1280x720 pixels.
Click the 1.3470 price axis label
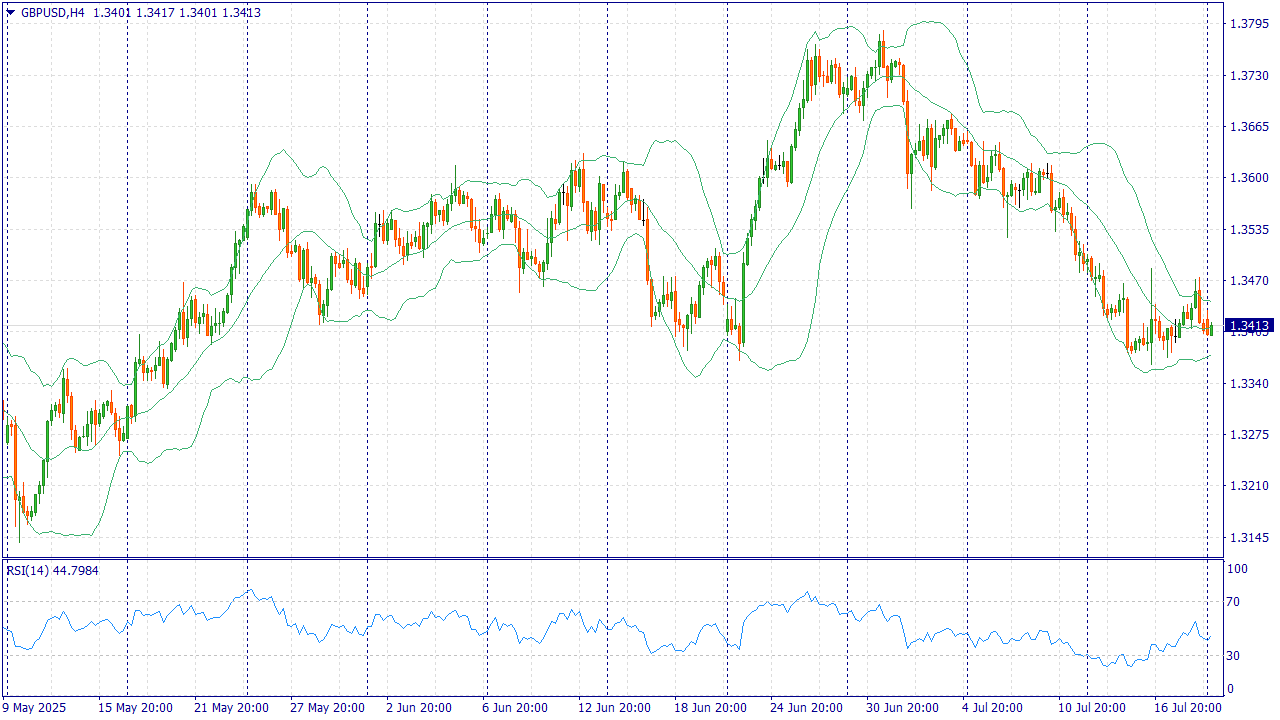pos(1249,281)
